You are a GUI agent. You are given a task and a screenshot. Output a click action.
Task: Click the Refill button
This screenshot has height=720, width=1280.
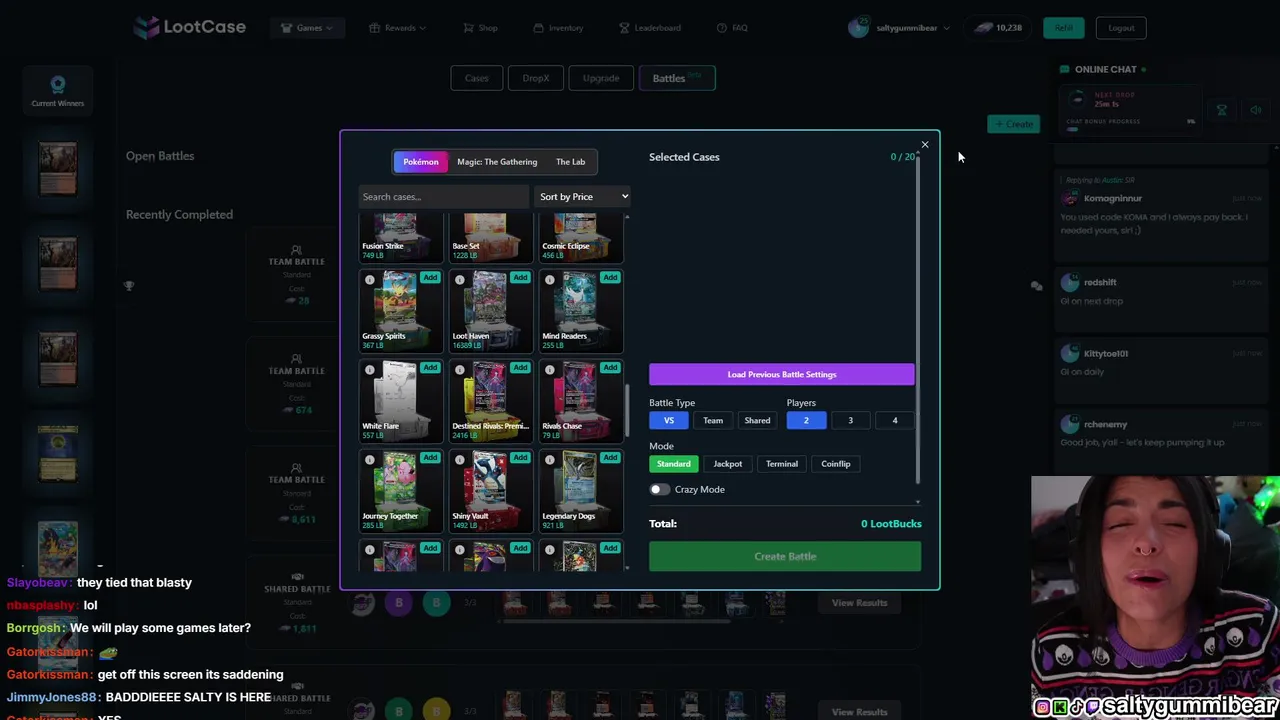pos(1063,28)
